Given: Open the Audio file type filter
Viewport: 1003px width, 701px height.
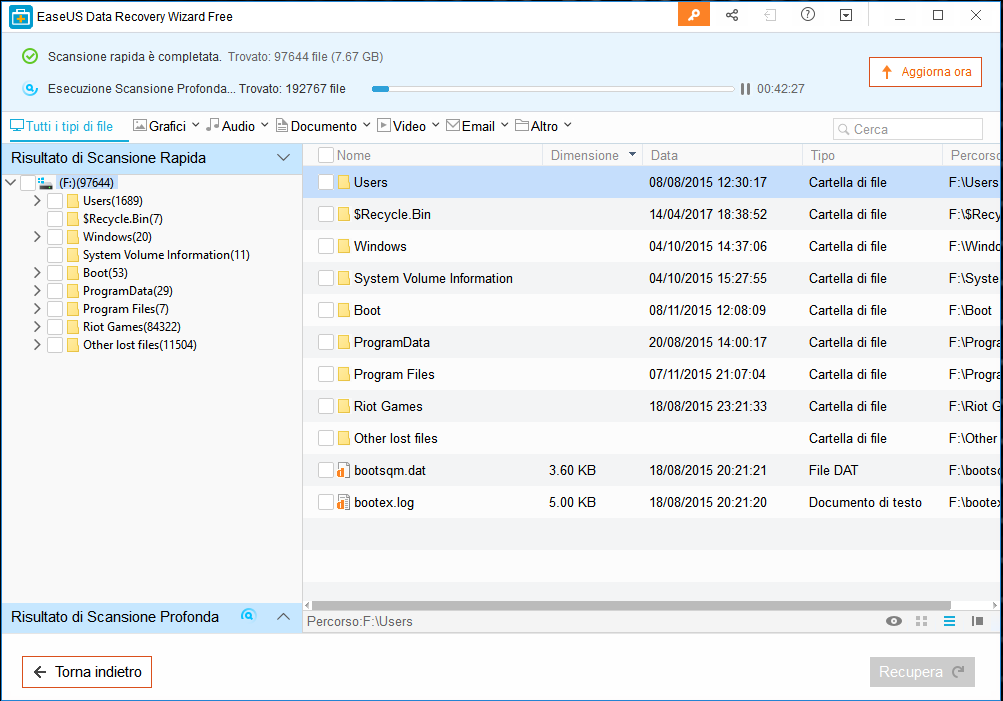Looking at the screenshot, I should [x=237, y=126].
